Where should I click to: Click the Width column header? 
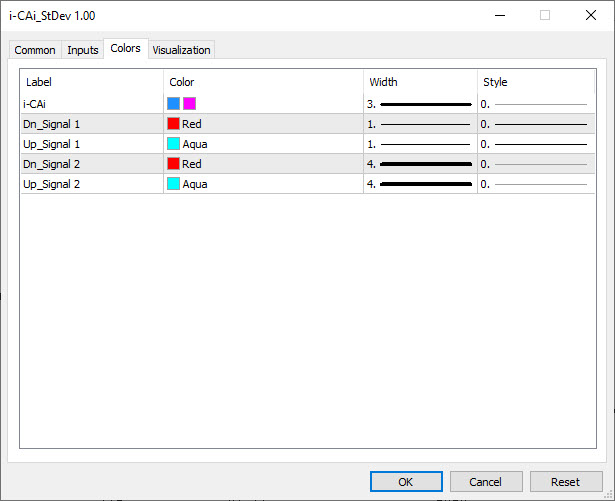tap(420, 82)
